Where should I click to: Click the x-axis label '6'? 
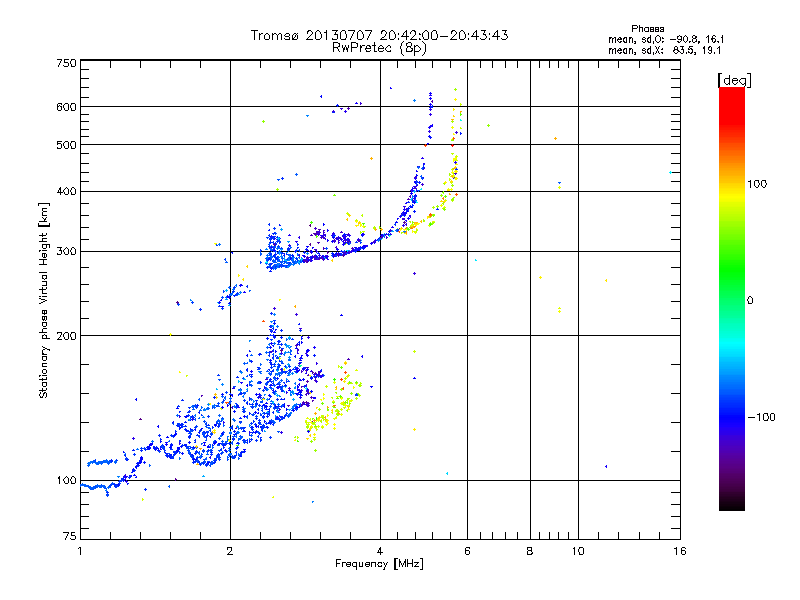coord(467,551)
